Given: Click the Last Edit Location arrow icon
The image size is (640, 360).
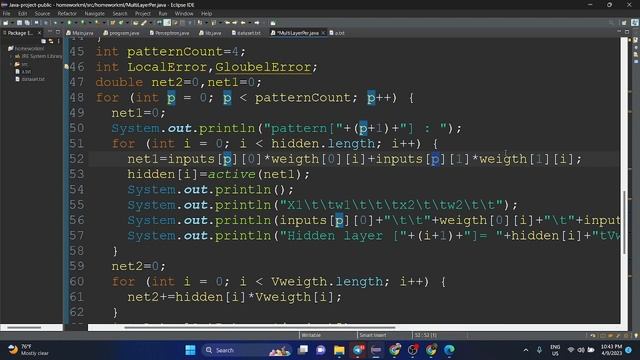Looking at the screenshot, I should tap(227, 23).
